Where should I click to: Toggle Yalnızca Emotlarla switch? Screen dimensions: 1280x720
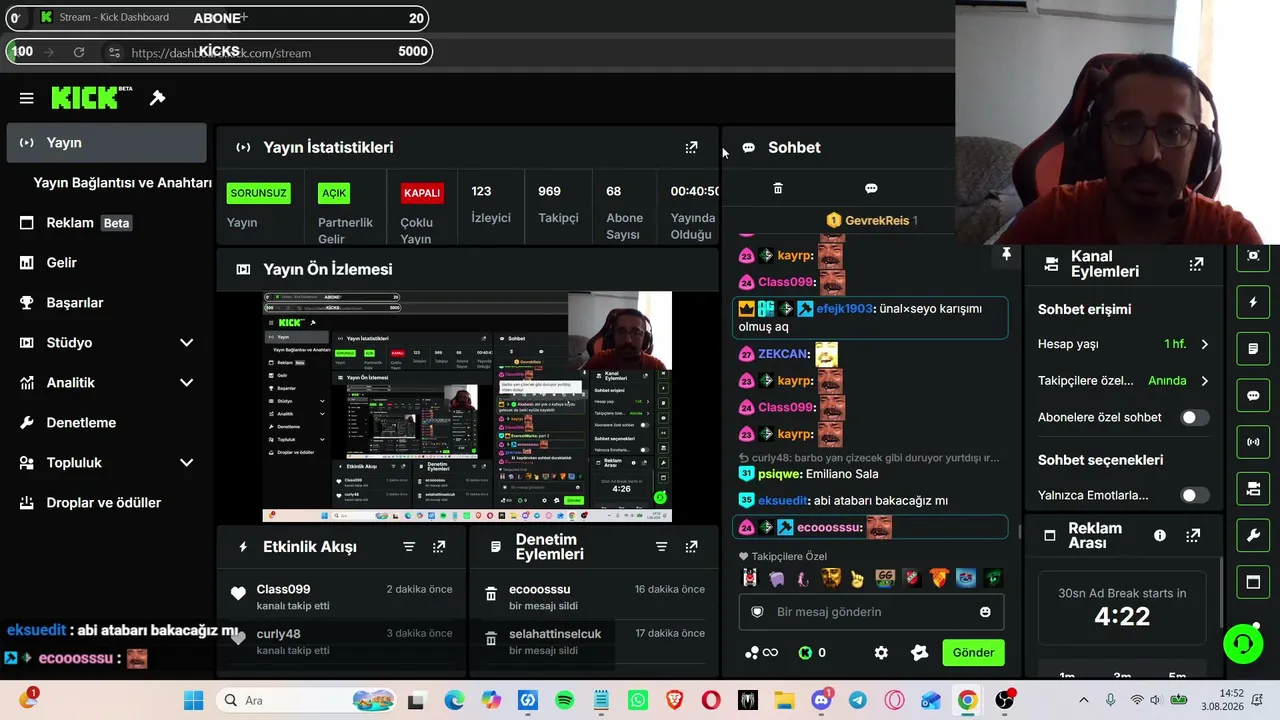[1194, 495]
